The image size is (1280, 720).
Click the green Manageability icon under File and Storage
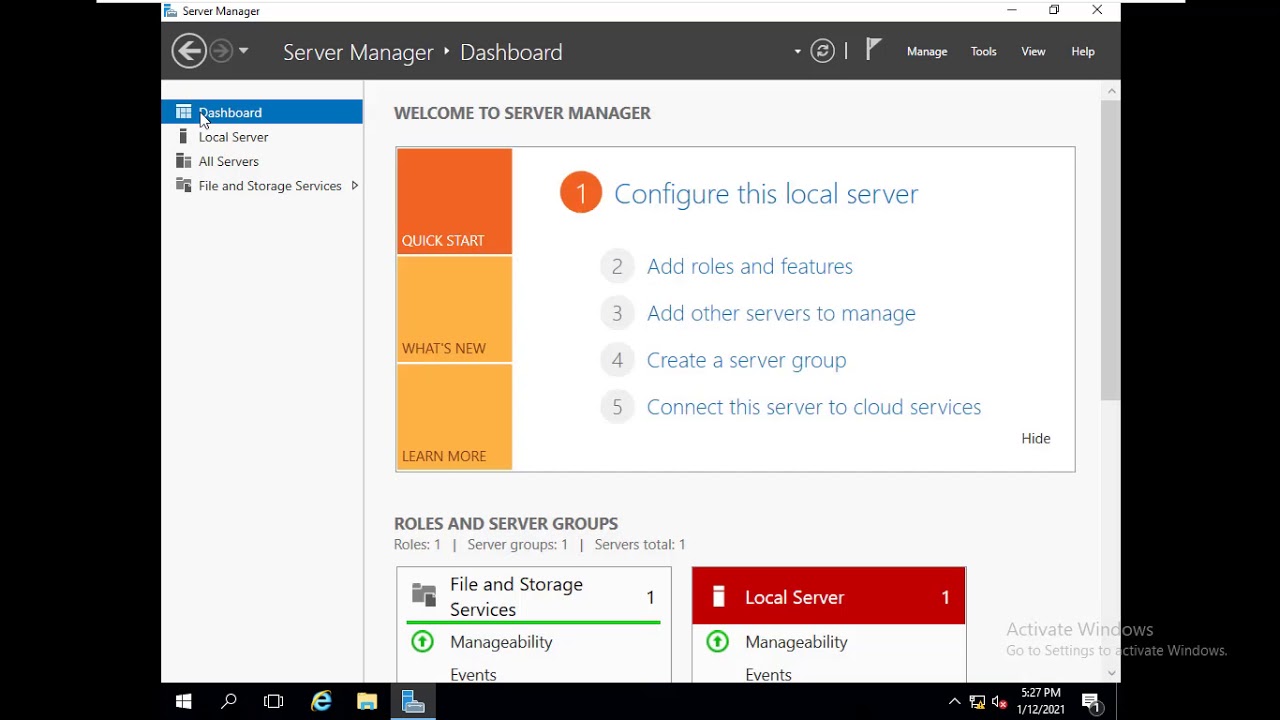(423, 641)
